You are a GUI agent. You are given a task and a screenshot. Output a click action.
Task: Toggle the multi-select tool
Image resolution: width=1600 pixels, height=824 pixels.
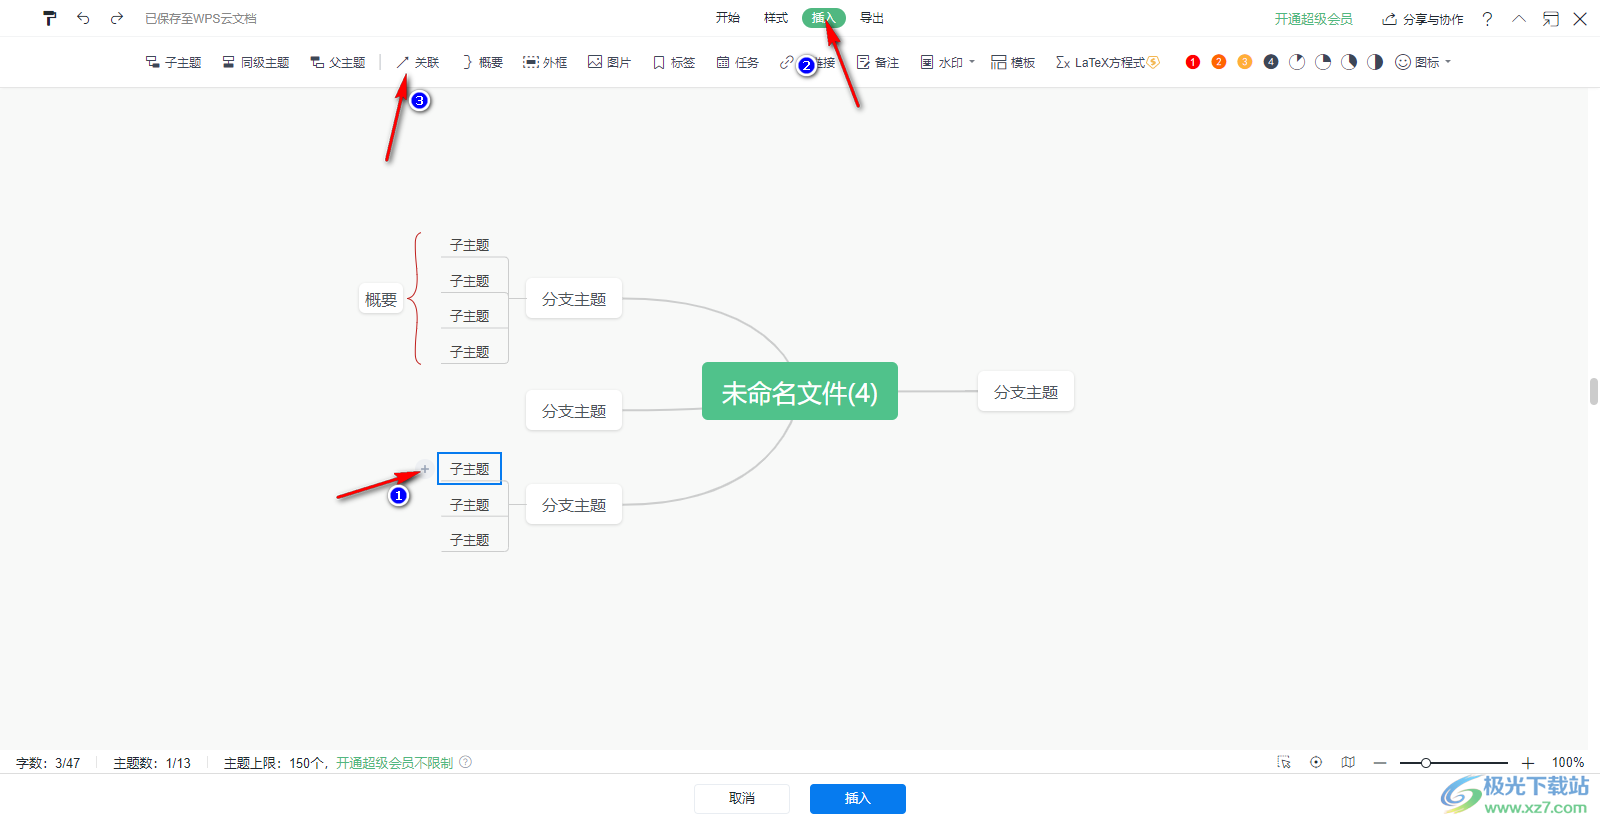1284,762
